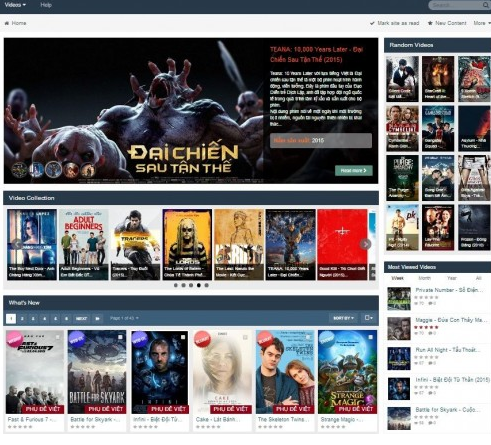Open Run All Night video link
The image size is (491, 445).
point(447,350)
